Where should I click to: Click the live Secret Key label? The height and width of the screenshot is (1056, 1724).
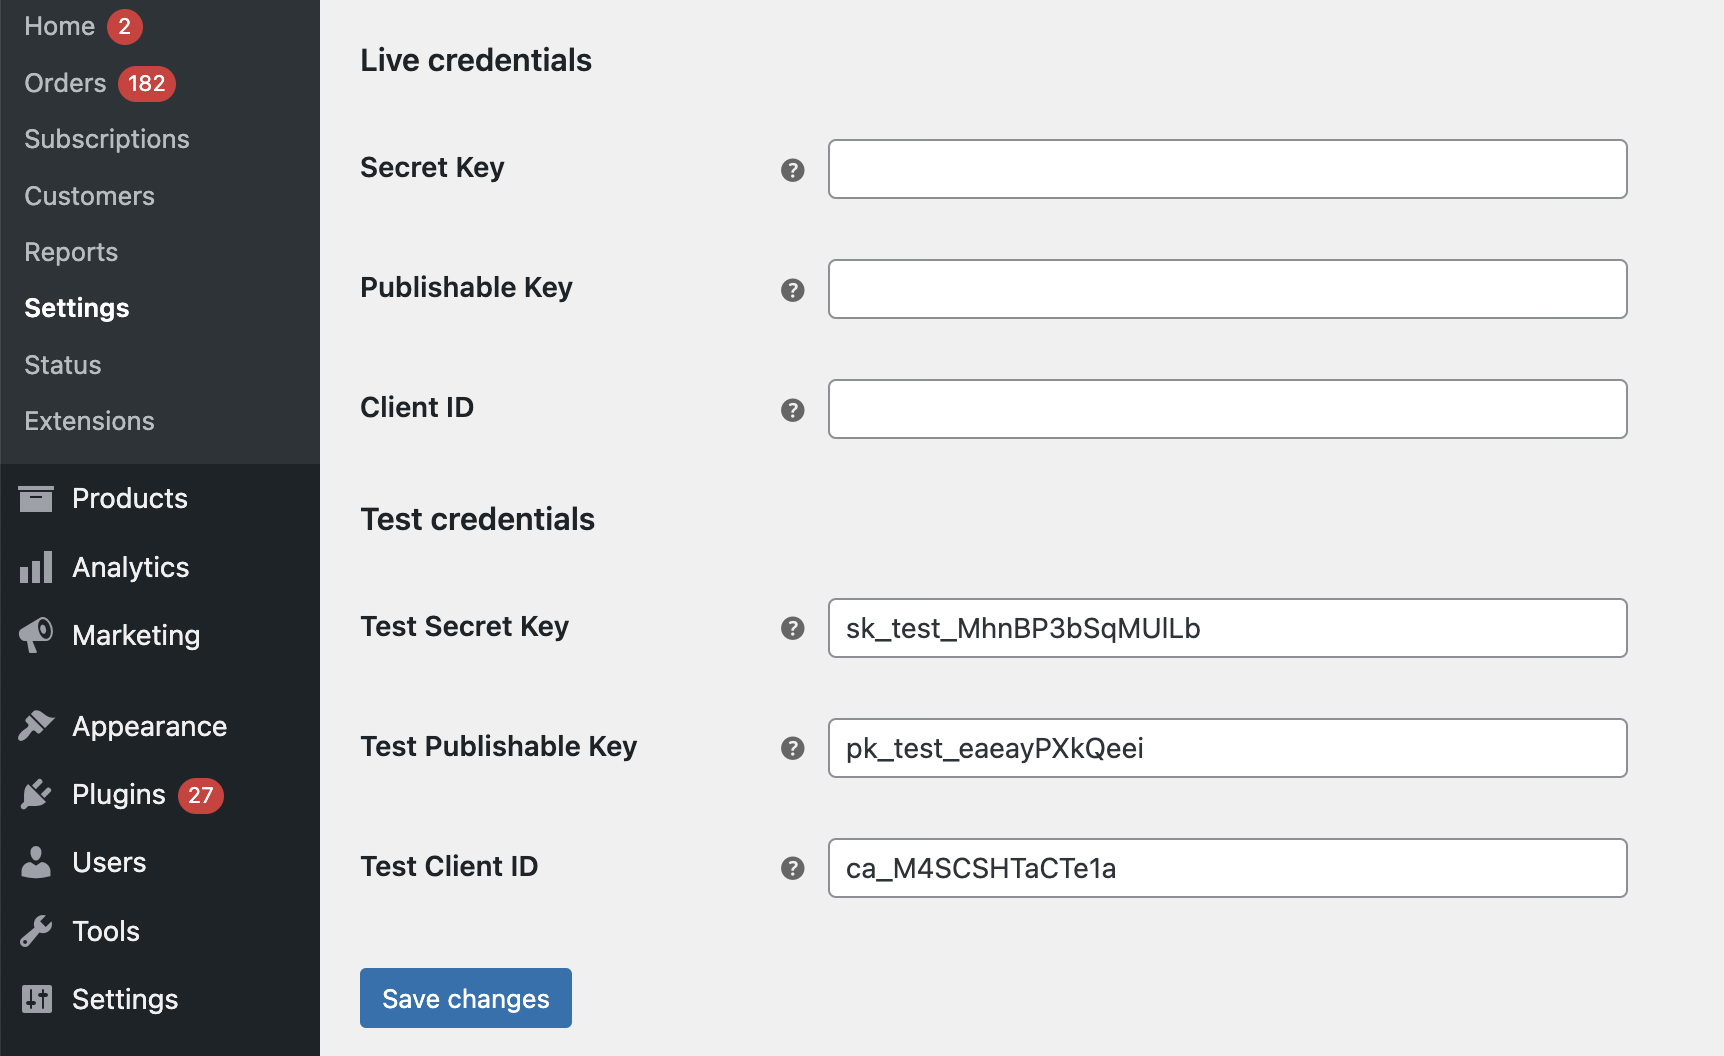coord(432,167)
